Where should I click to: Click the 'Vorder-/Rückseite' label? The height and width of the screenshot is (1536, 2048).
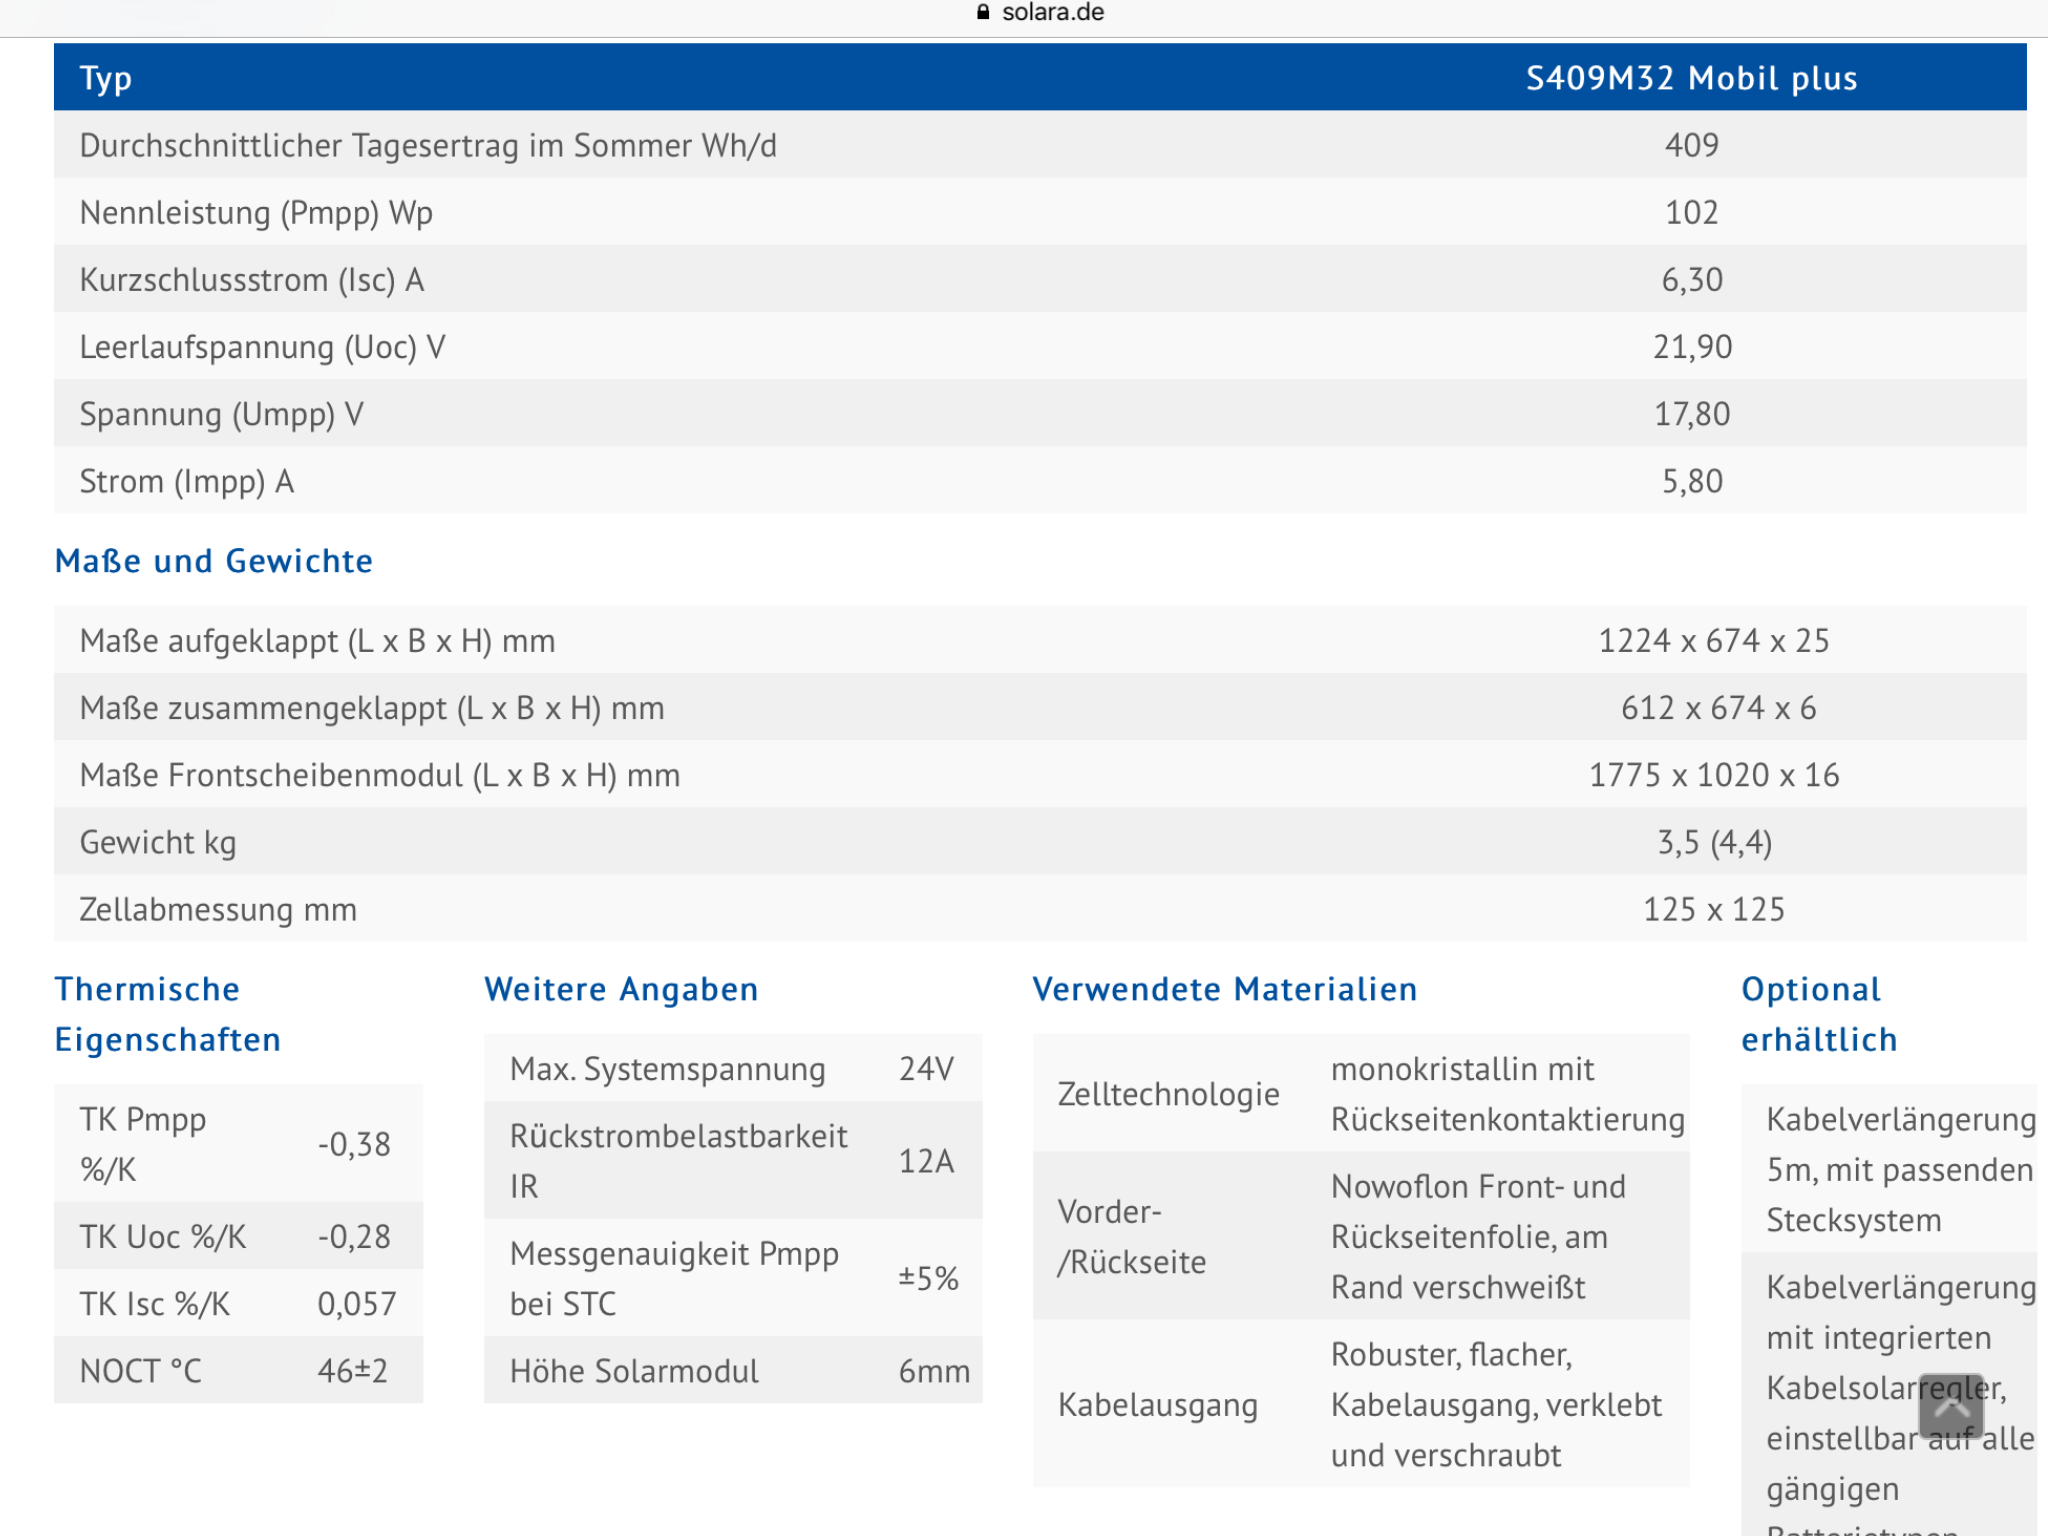(x=1132, y=1237)
